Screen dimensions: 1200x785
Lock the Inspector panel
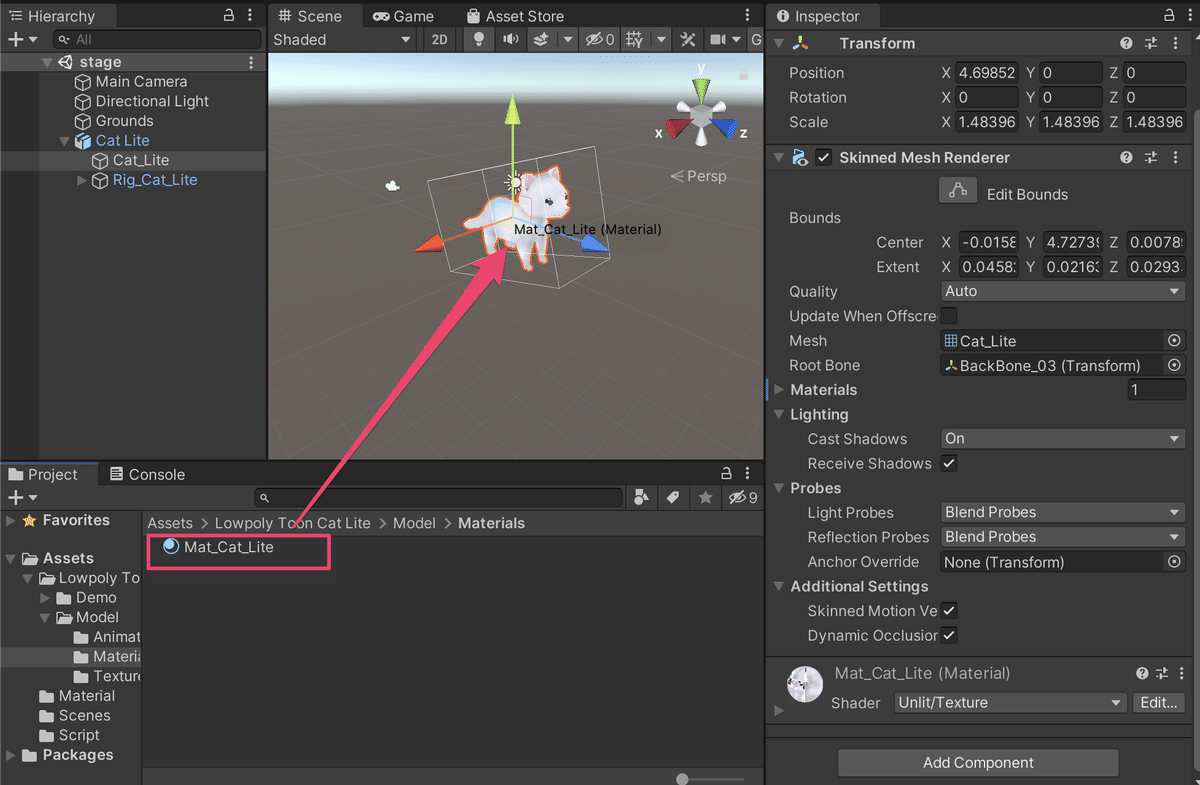click(1170, 16)
